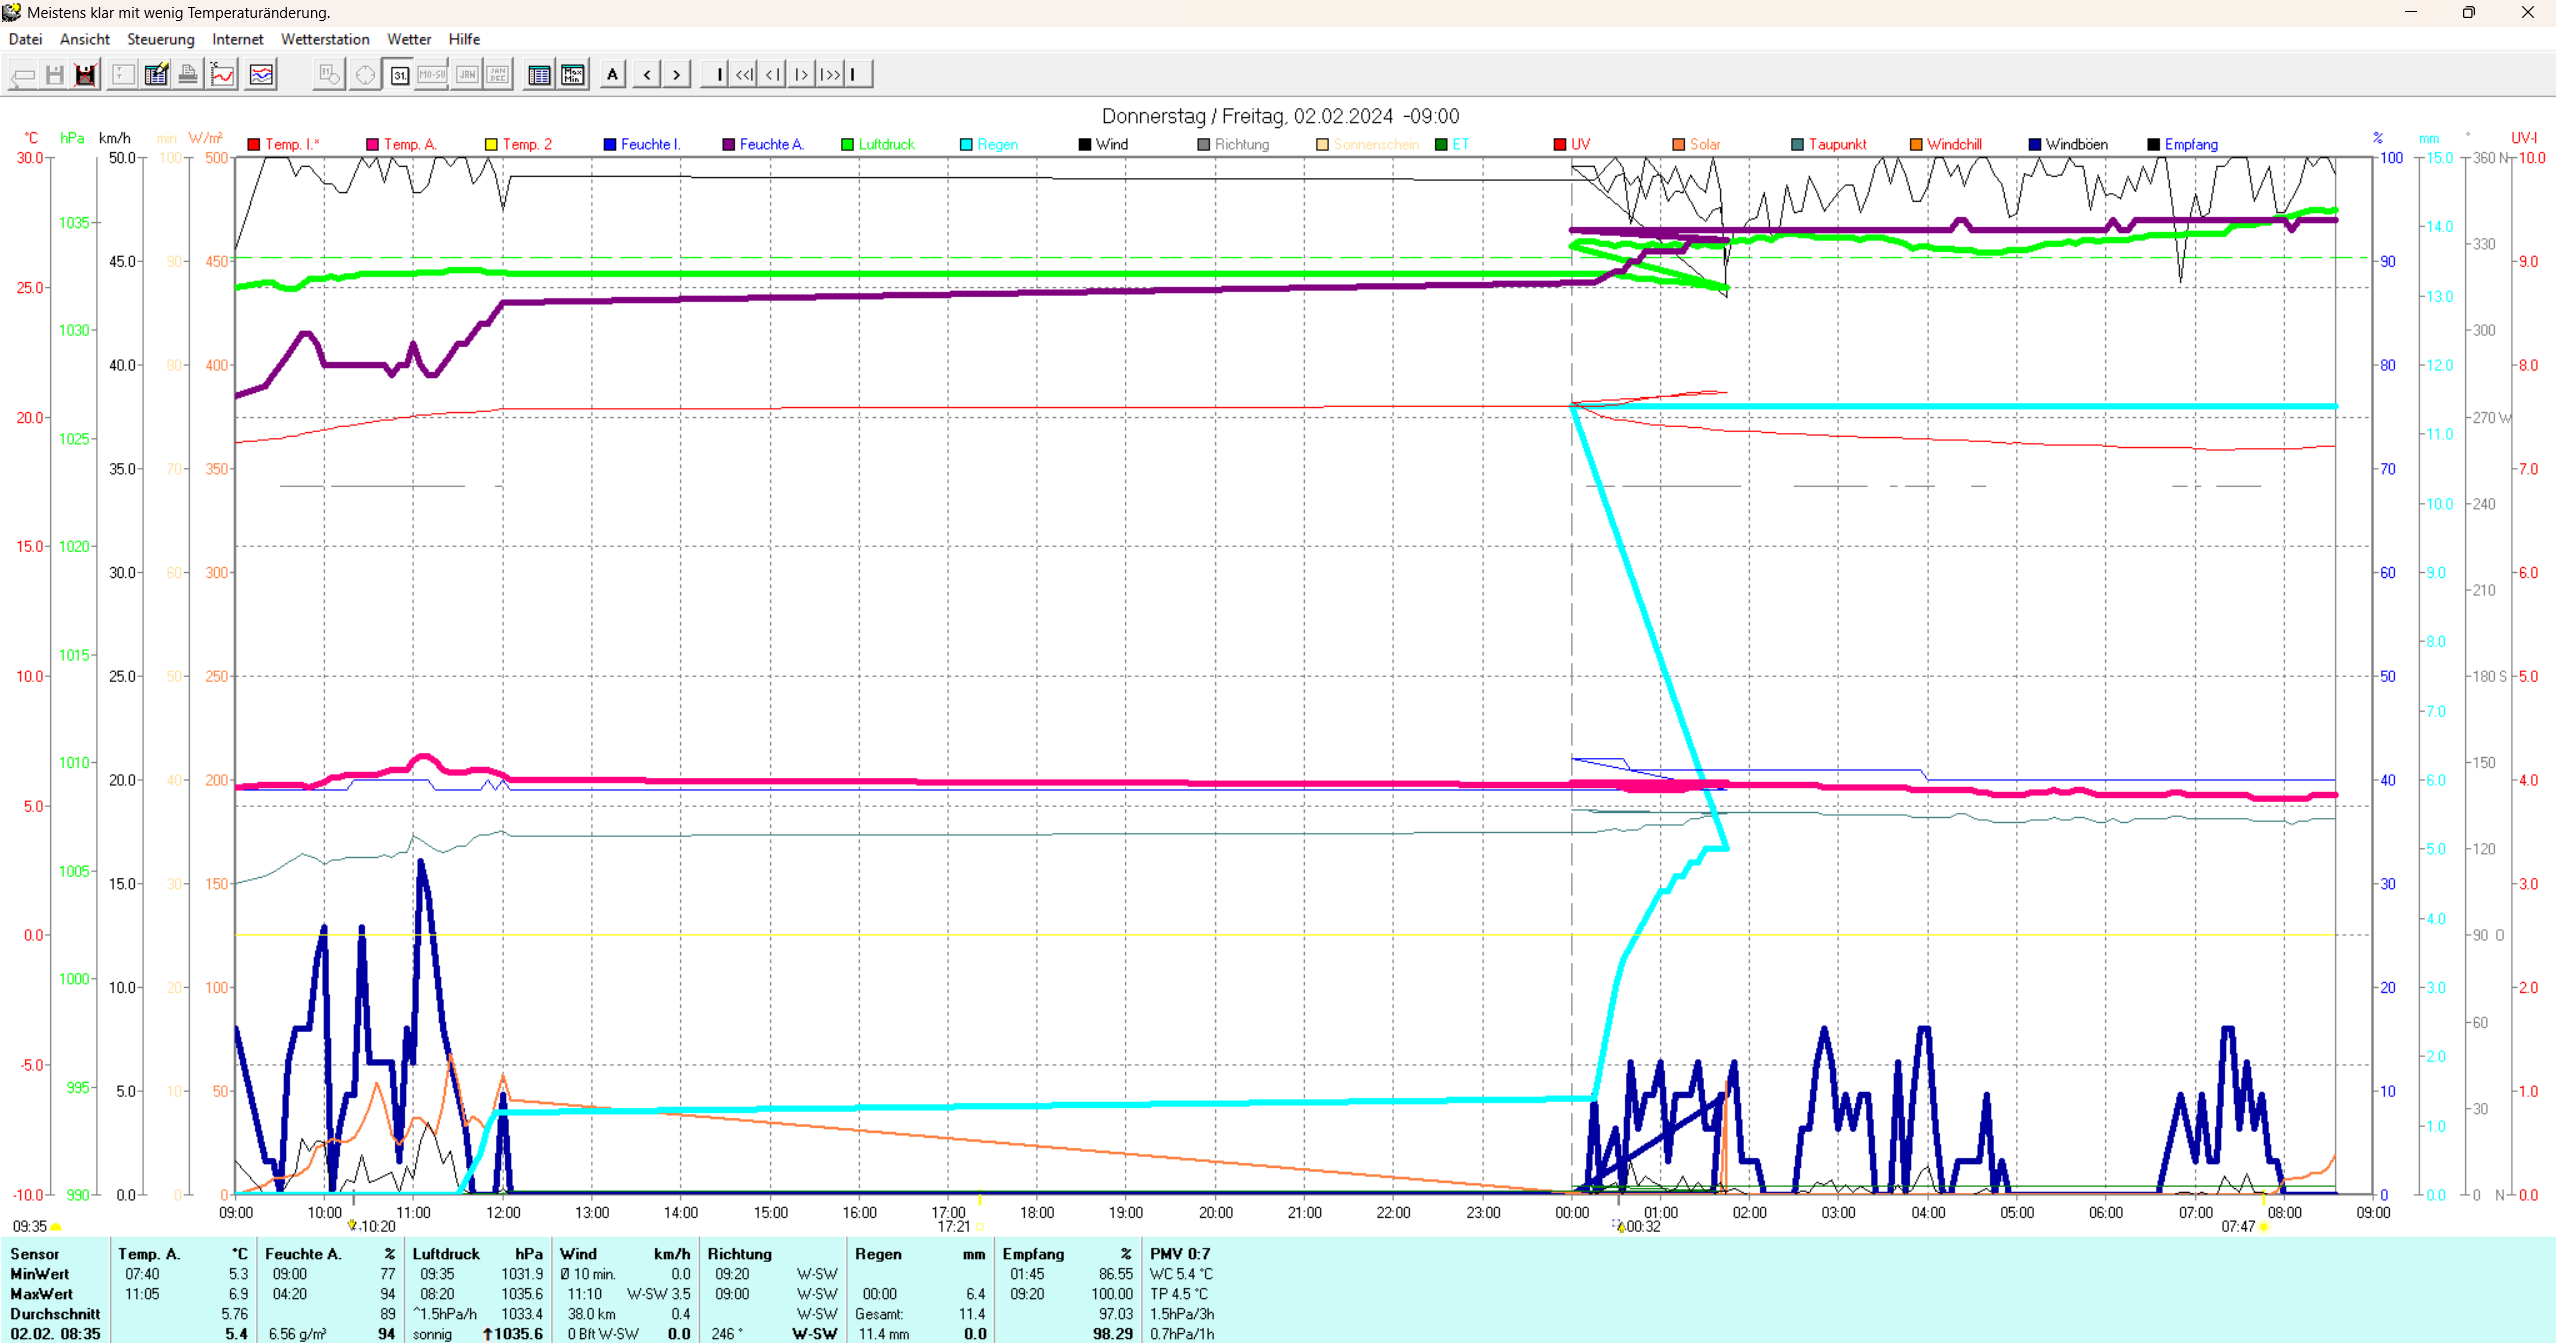Click the crossed-out floppy disk icon

86,74
